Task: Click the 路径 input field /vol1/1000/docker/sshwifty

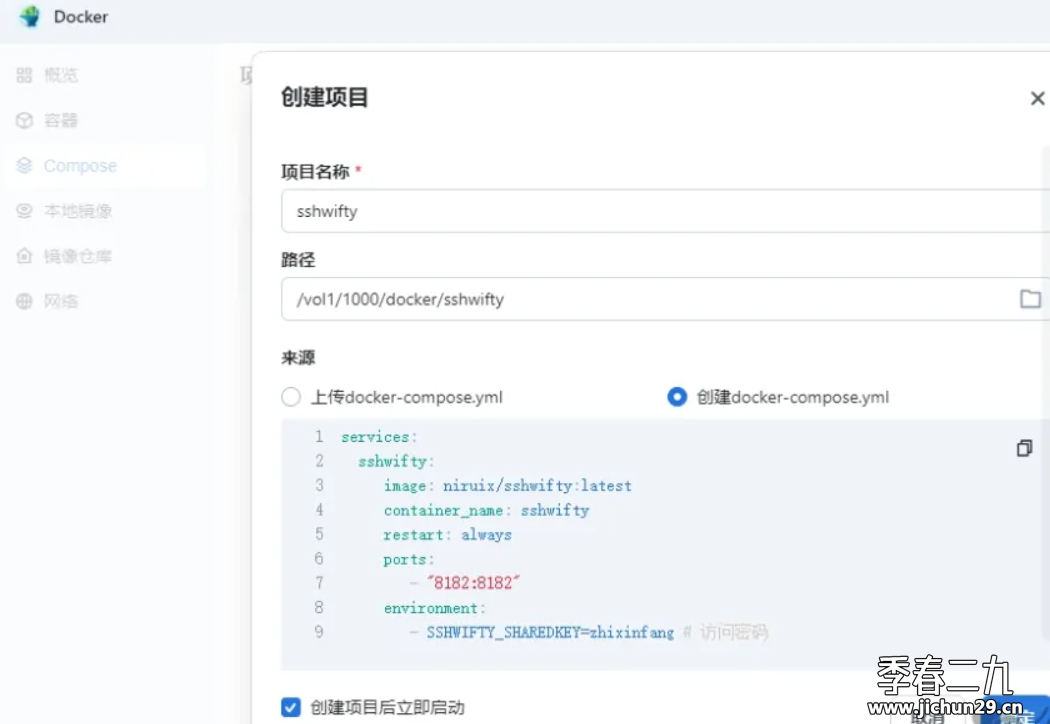Action: (x=666, y=299)
